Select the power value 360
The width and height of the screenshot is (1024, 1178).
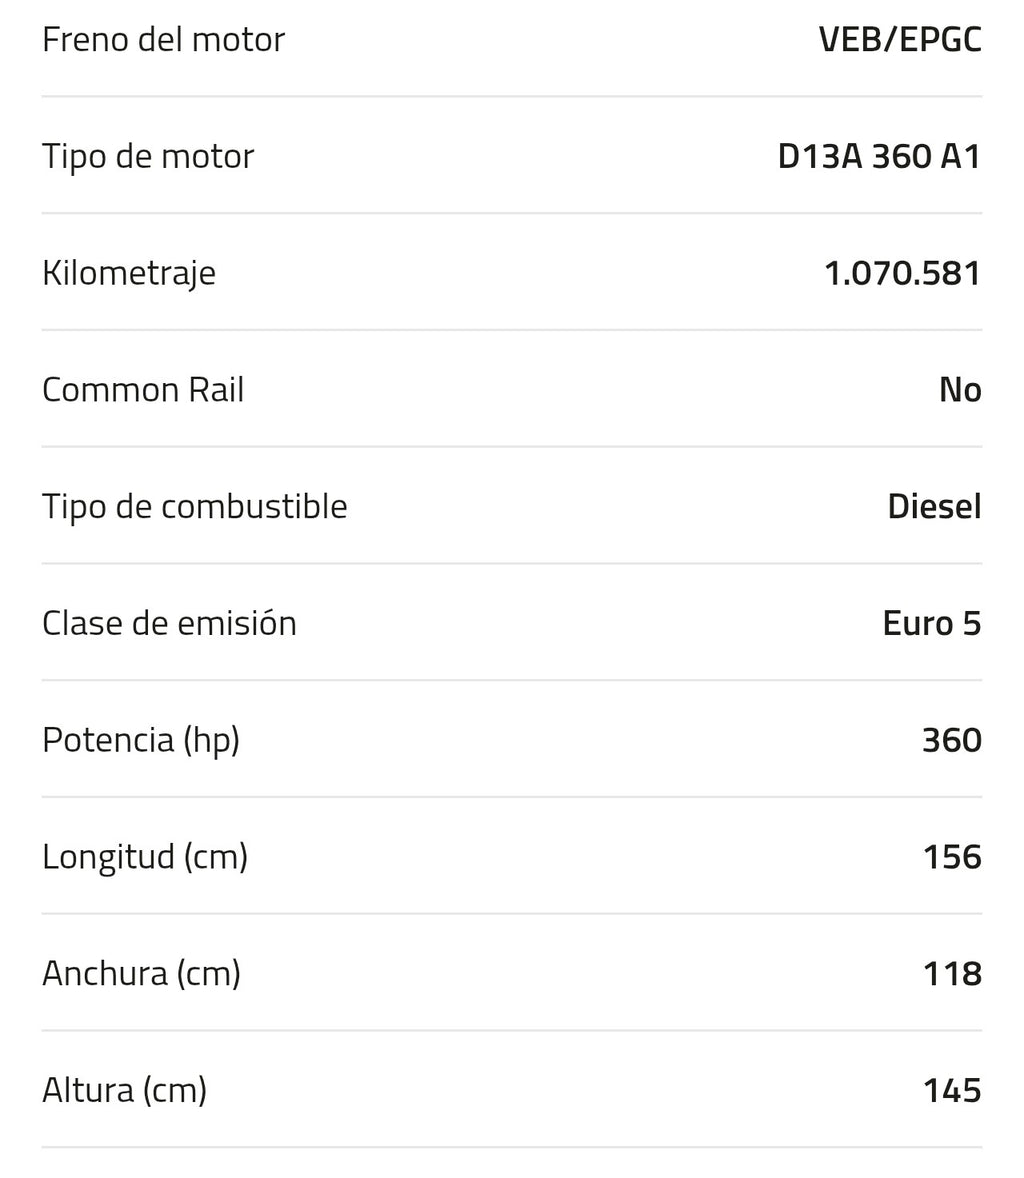click(x=953, y=741)
